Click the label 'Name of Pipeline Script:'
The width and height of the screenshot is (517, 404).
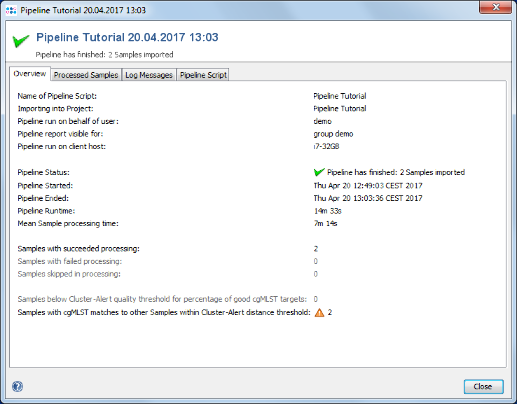tap(57, 96)
